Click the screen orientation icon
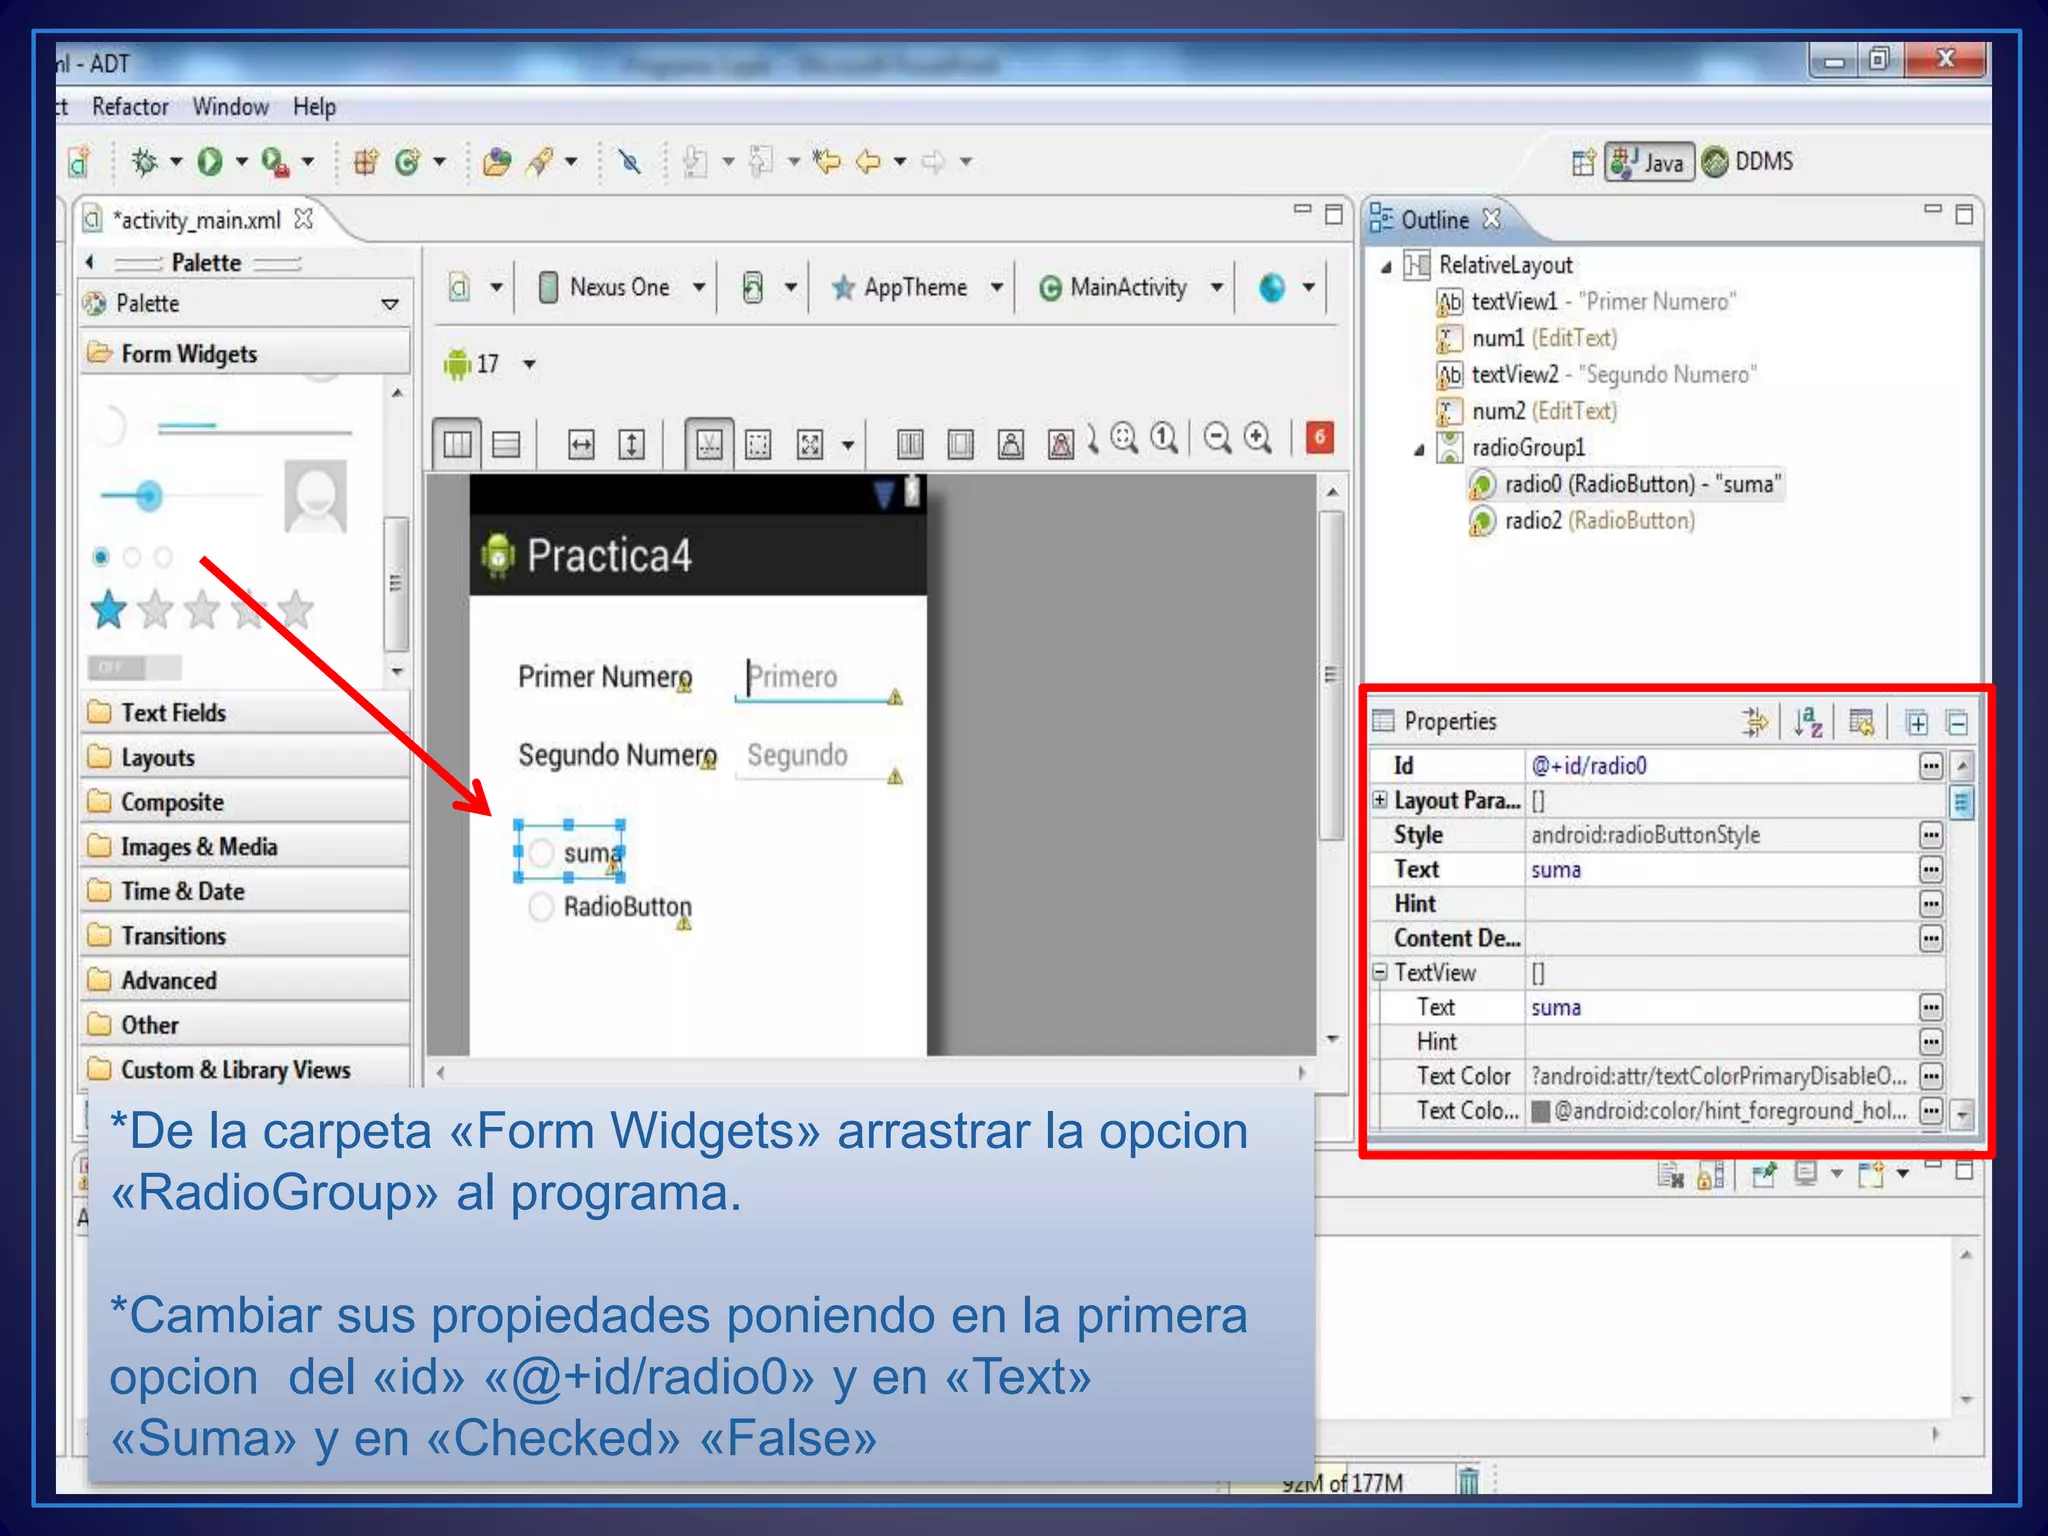 pyautogui.click(x=752, y=288)
